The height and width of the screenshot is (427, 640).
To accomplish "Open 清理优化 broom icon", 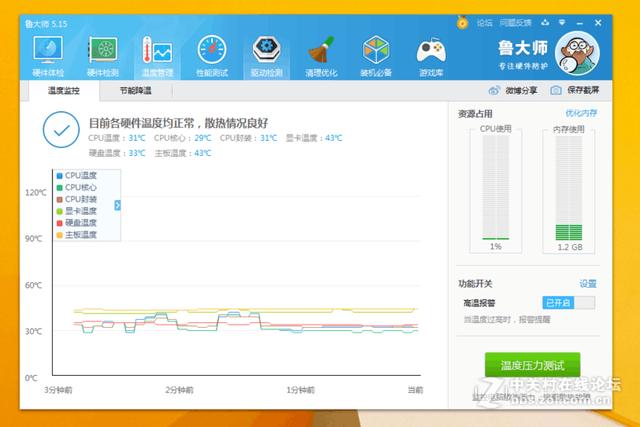I will point(321,50).
